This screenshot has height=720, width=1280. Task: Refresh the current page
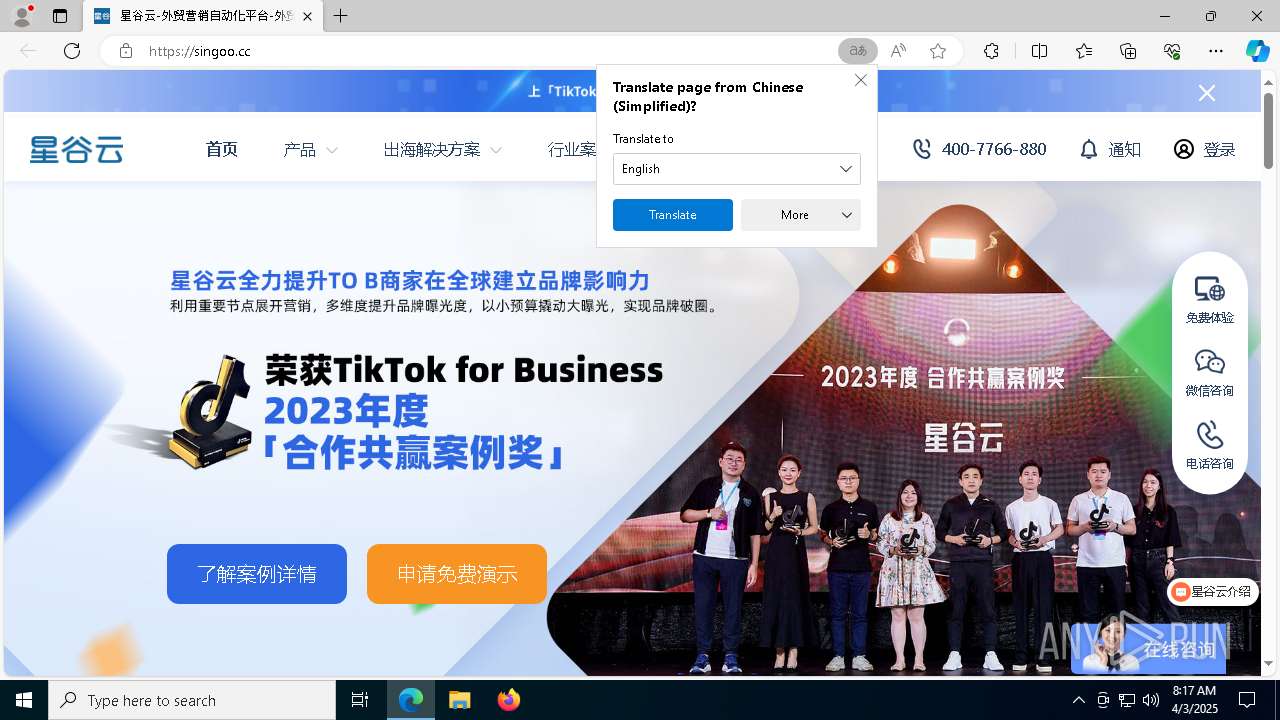(x=72, y=51)
